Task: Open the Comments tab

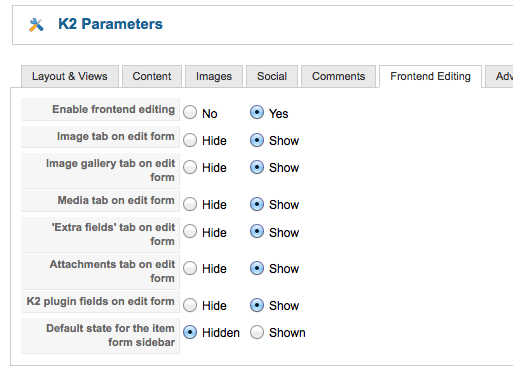Action: pos(338,76)
